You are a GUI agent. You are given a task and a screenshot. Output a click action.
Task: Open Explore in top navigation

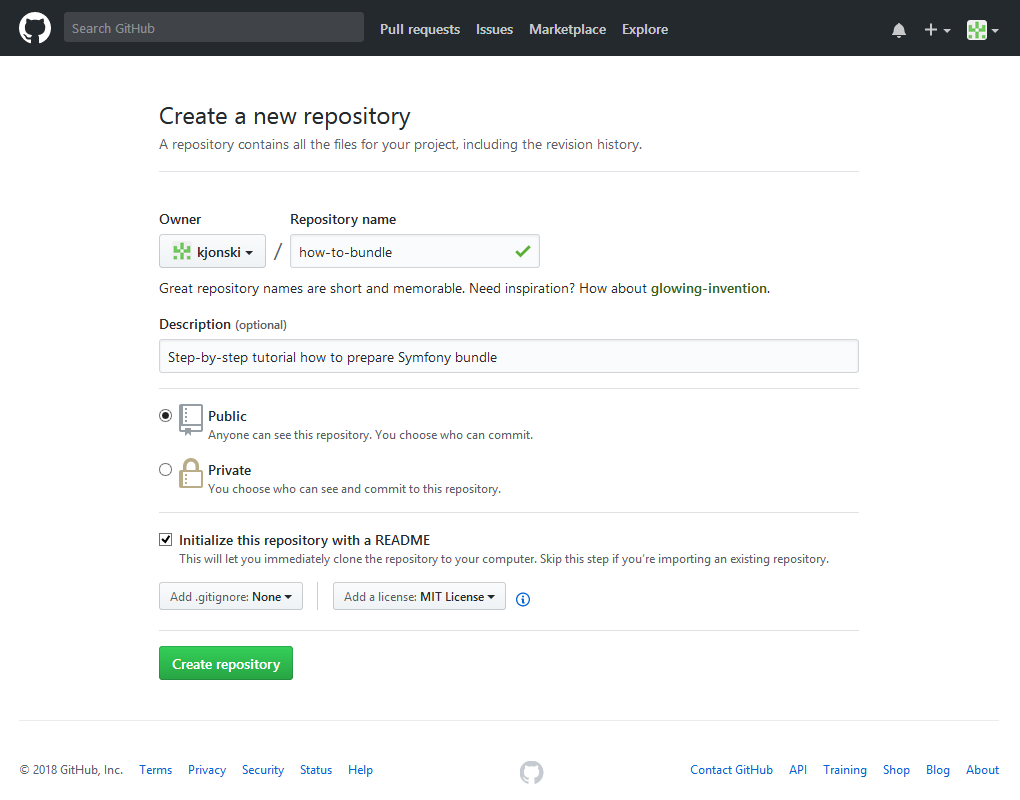tap(645, 29)
